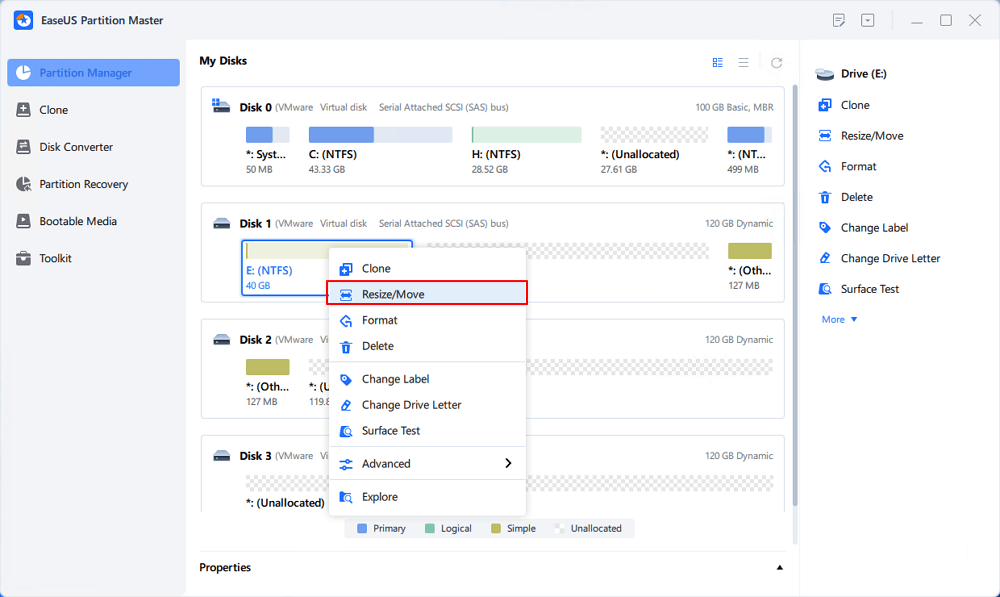Click Change Drive Letter in right panel
The height and width of the screenshot is (597, 1000).
click(x=890, y=258)
